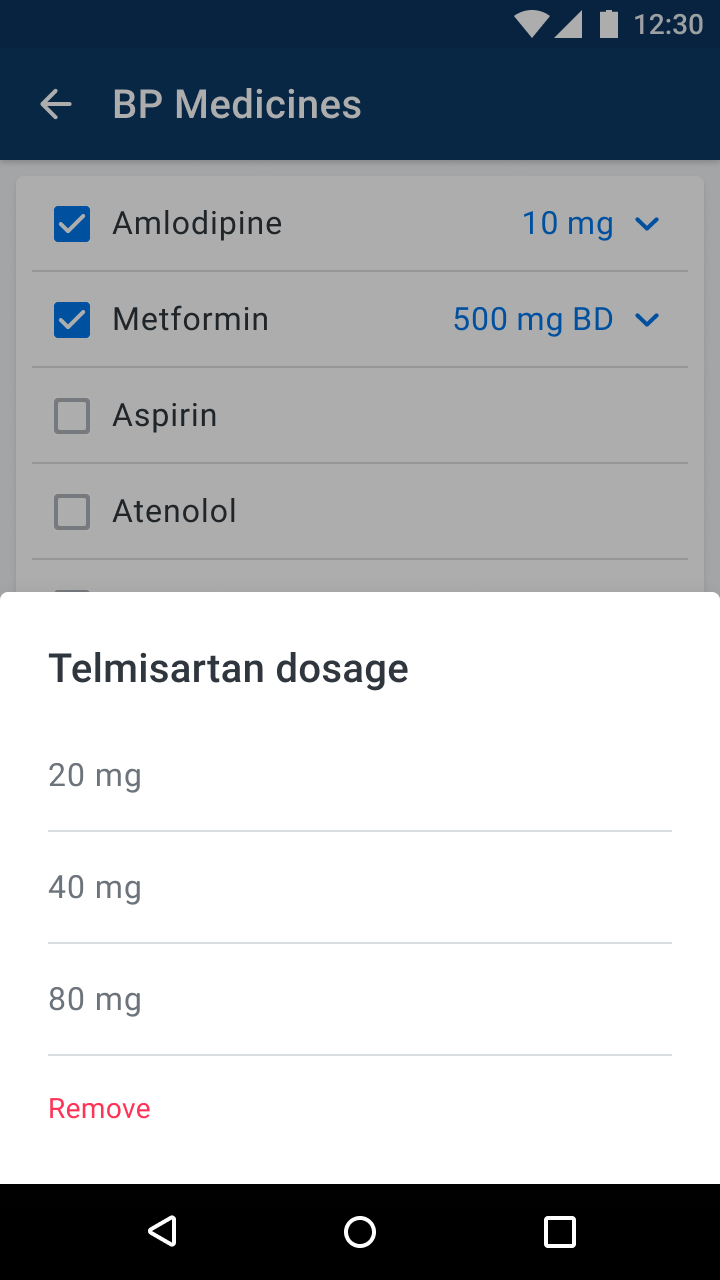
Task: Enable the Atenolol checkbox
Action: [72, 512]
